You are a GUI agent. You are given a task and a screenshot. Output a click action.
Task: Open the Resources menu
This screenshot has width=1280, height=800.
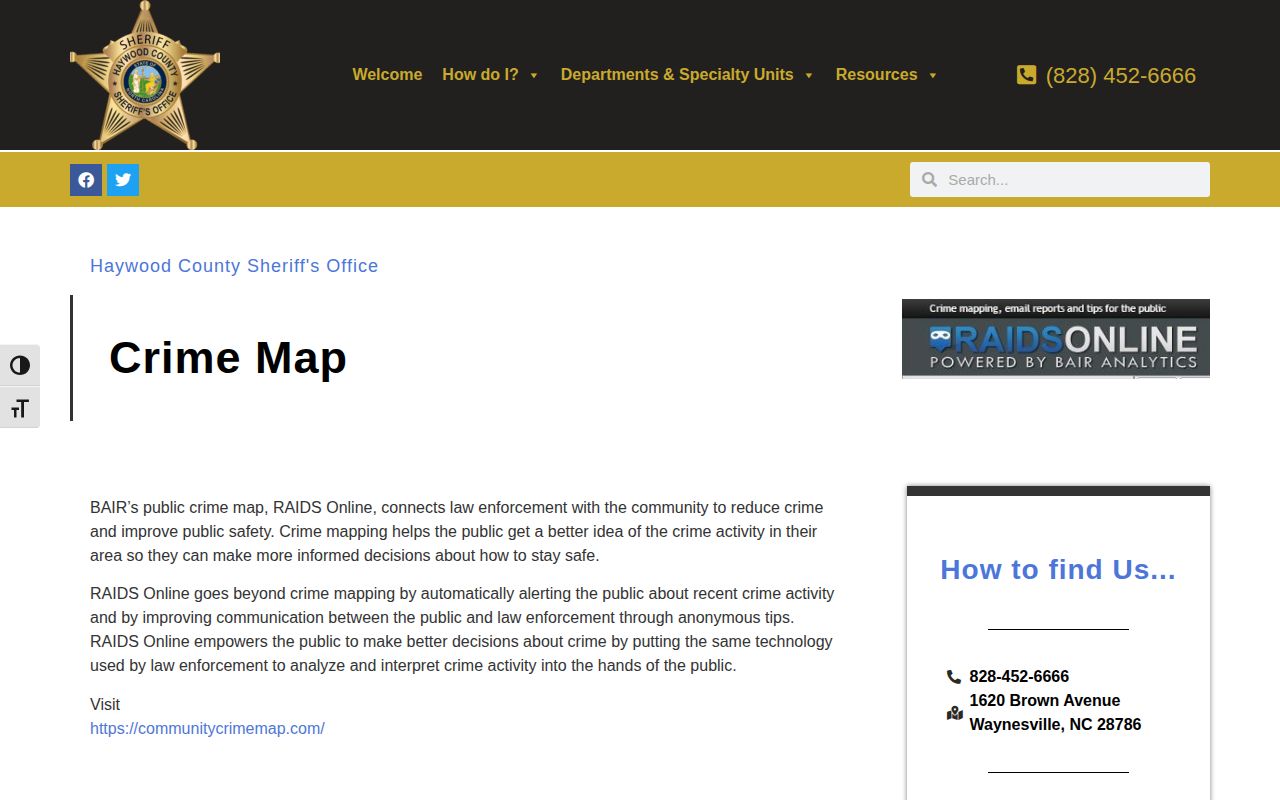click(x=876, y=75)
